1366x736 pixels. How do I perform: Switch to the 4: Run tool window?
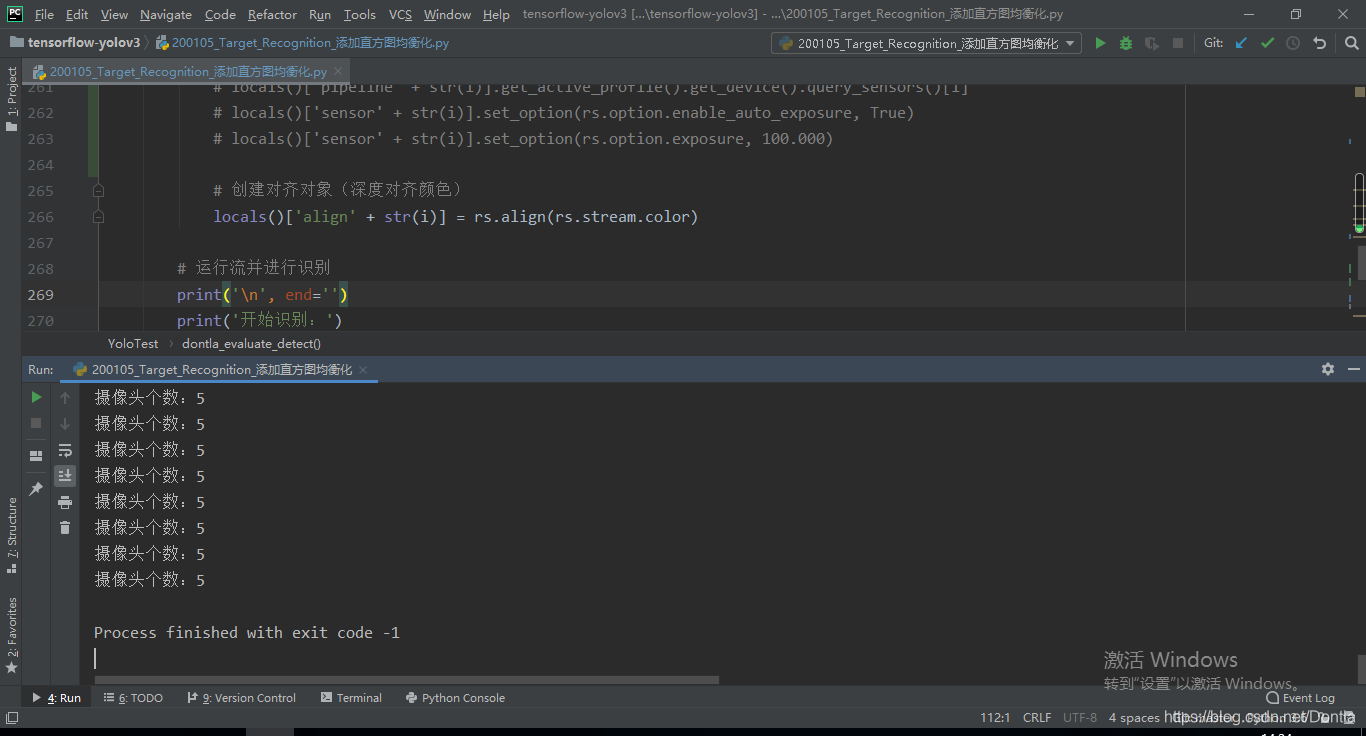point(57,698)
